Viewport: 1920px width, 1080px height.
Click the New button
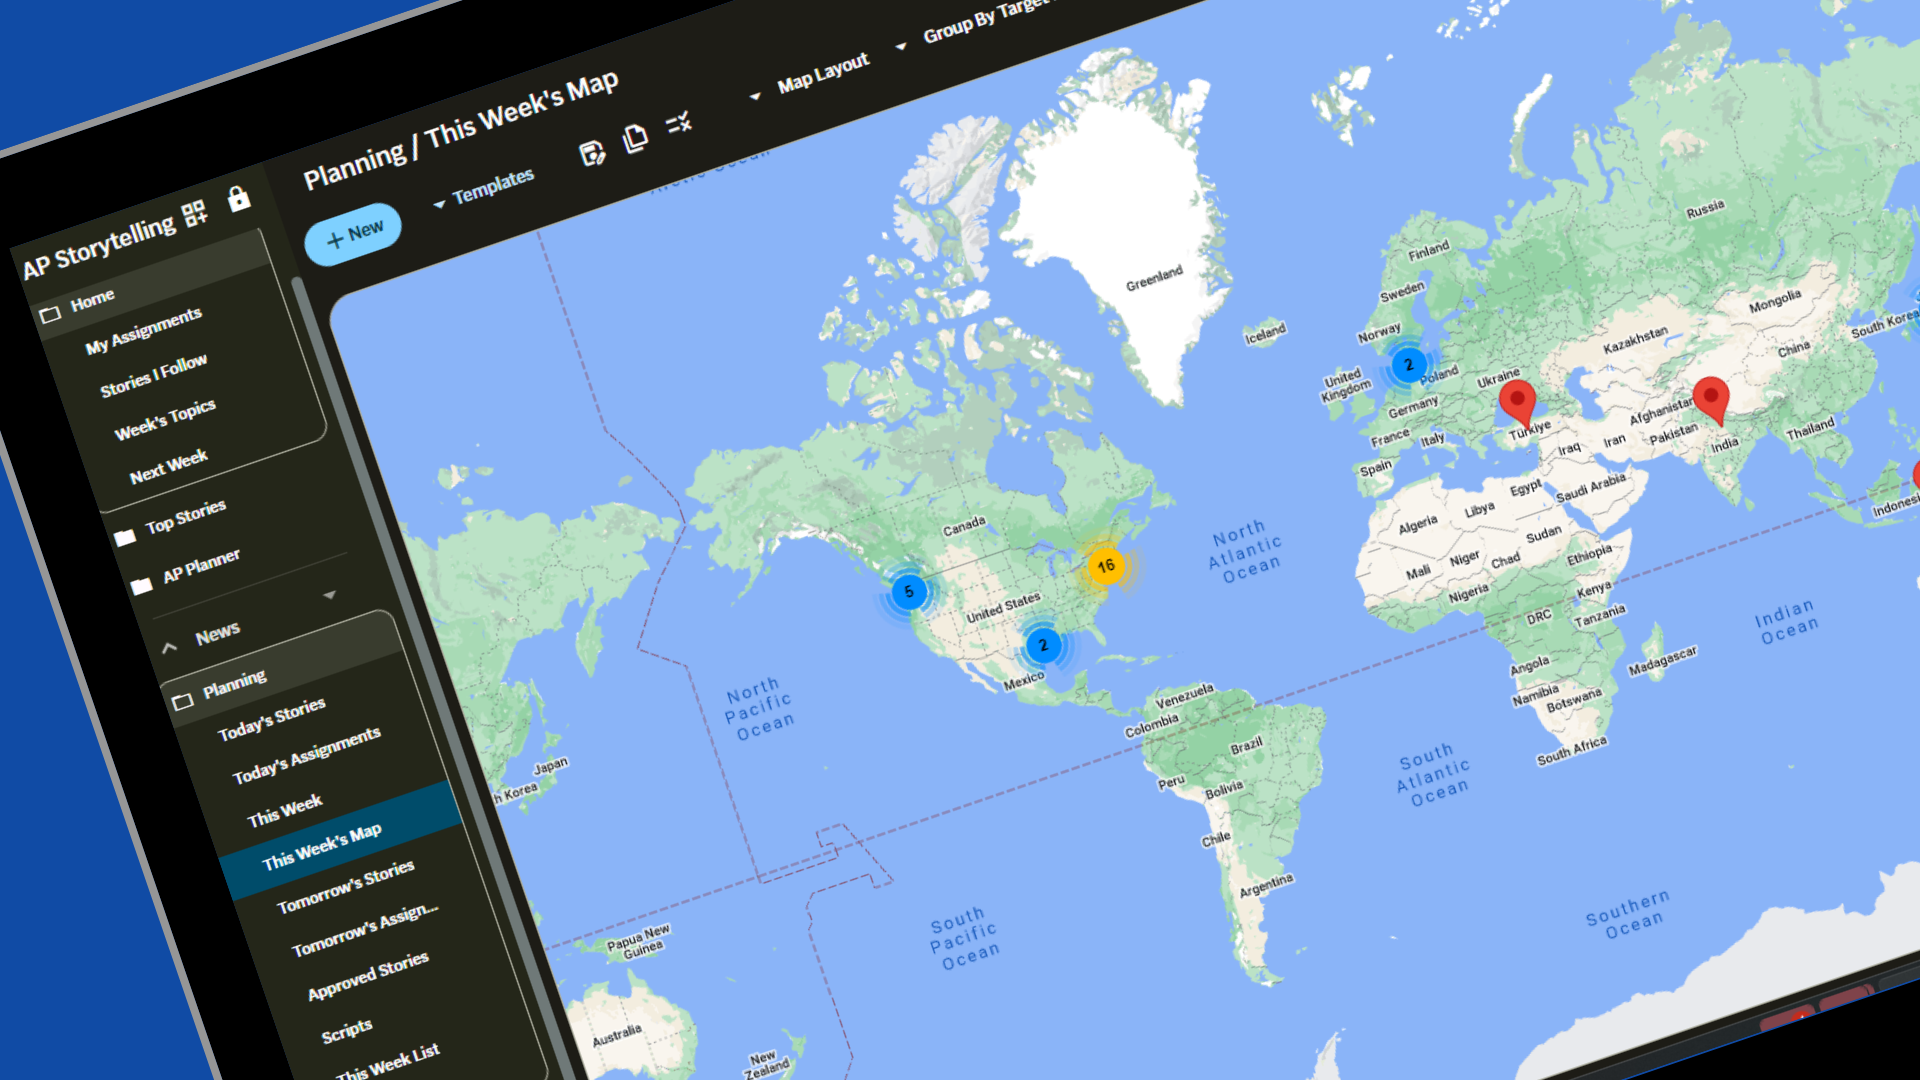[x=354, y=232]
